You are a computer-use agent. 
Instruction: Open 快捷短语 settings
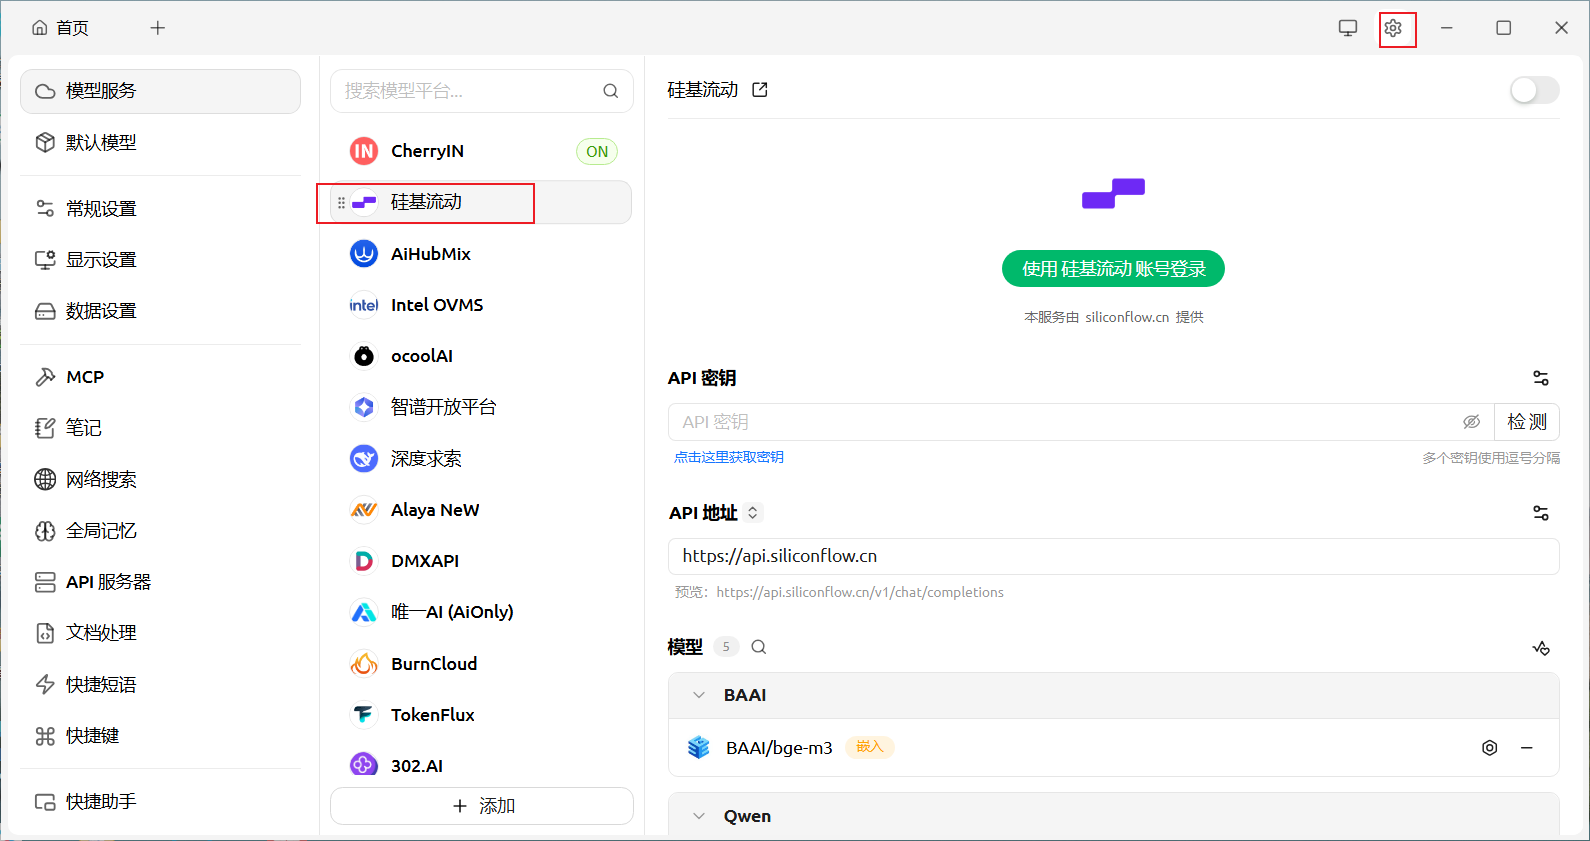(x=160, y=684)
